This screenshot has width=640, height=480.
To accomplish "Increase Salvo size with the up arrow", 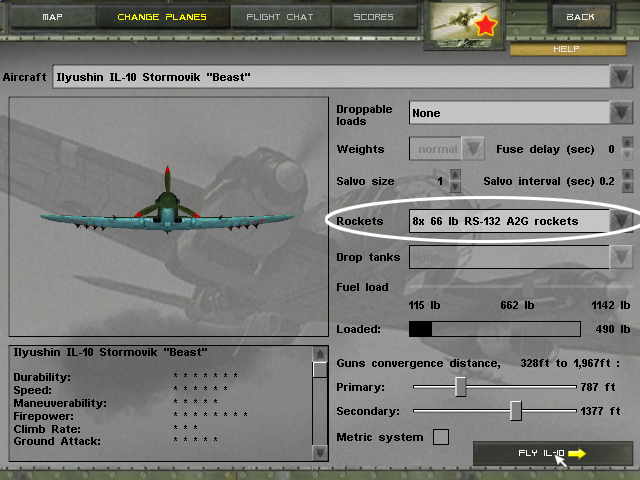I will pos(455,175).
